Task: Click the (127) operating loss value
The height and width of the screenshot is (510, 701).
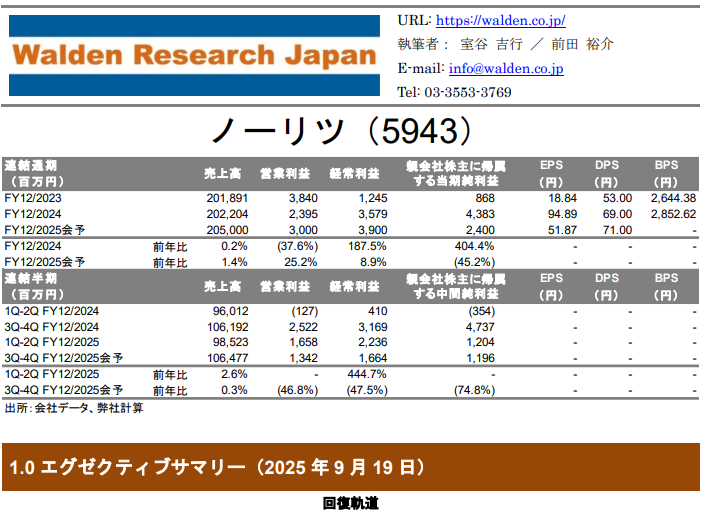Action: click(305, 311)
